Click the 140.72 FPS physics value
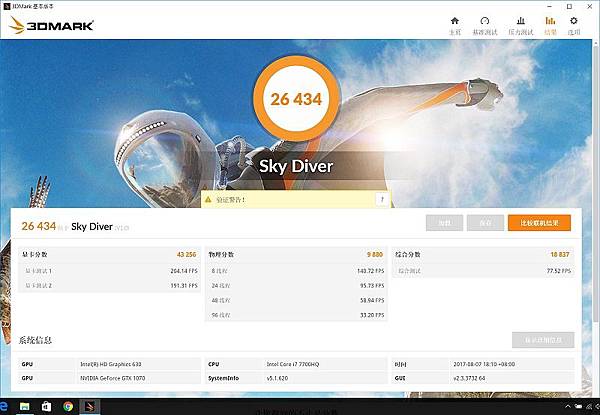Viewport: 600px width, 415px height. pos(370,271)
